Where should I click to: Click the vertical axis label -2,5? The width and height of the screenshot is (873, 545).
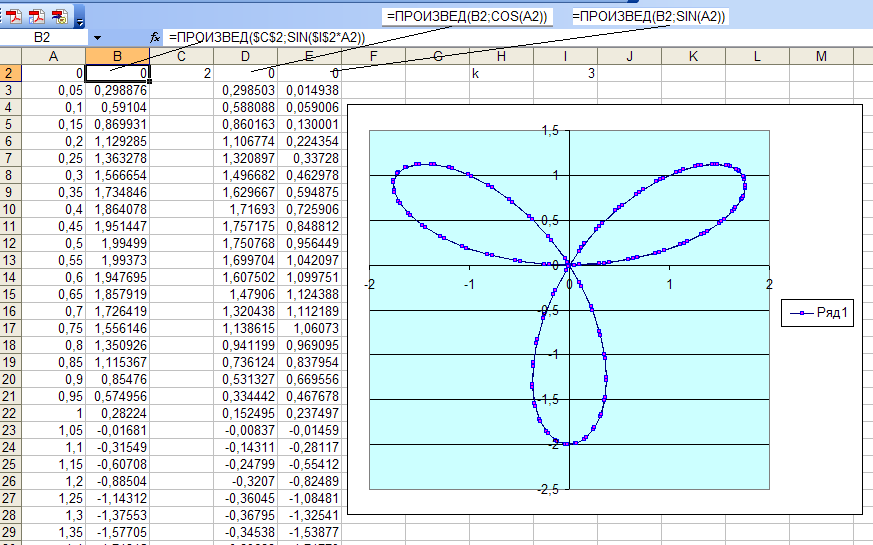click(x=547, y=489)
